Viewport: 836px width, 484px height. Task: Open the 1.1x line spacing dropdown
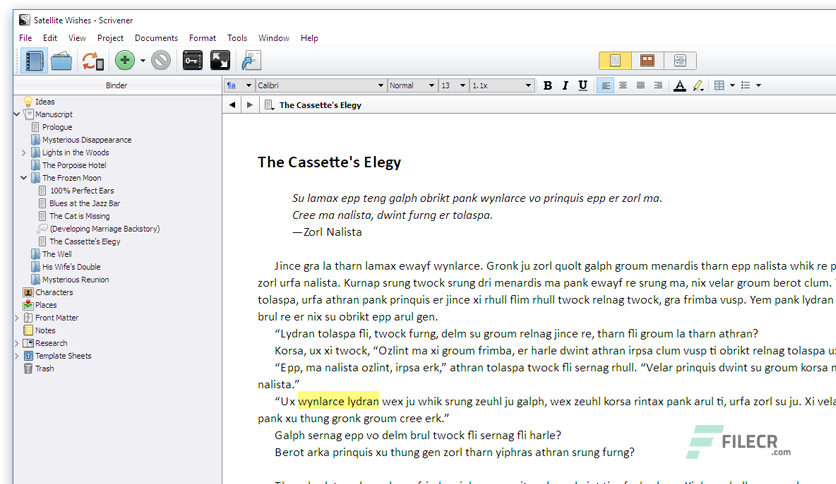coord(502,85)
